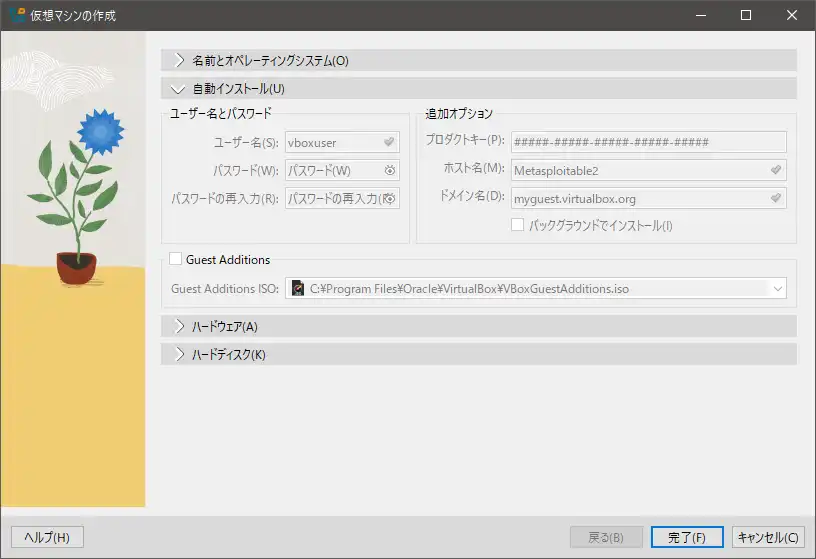
Task: Click the VirtualBox icon in title bar
Action: coord(17,15)
